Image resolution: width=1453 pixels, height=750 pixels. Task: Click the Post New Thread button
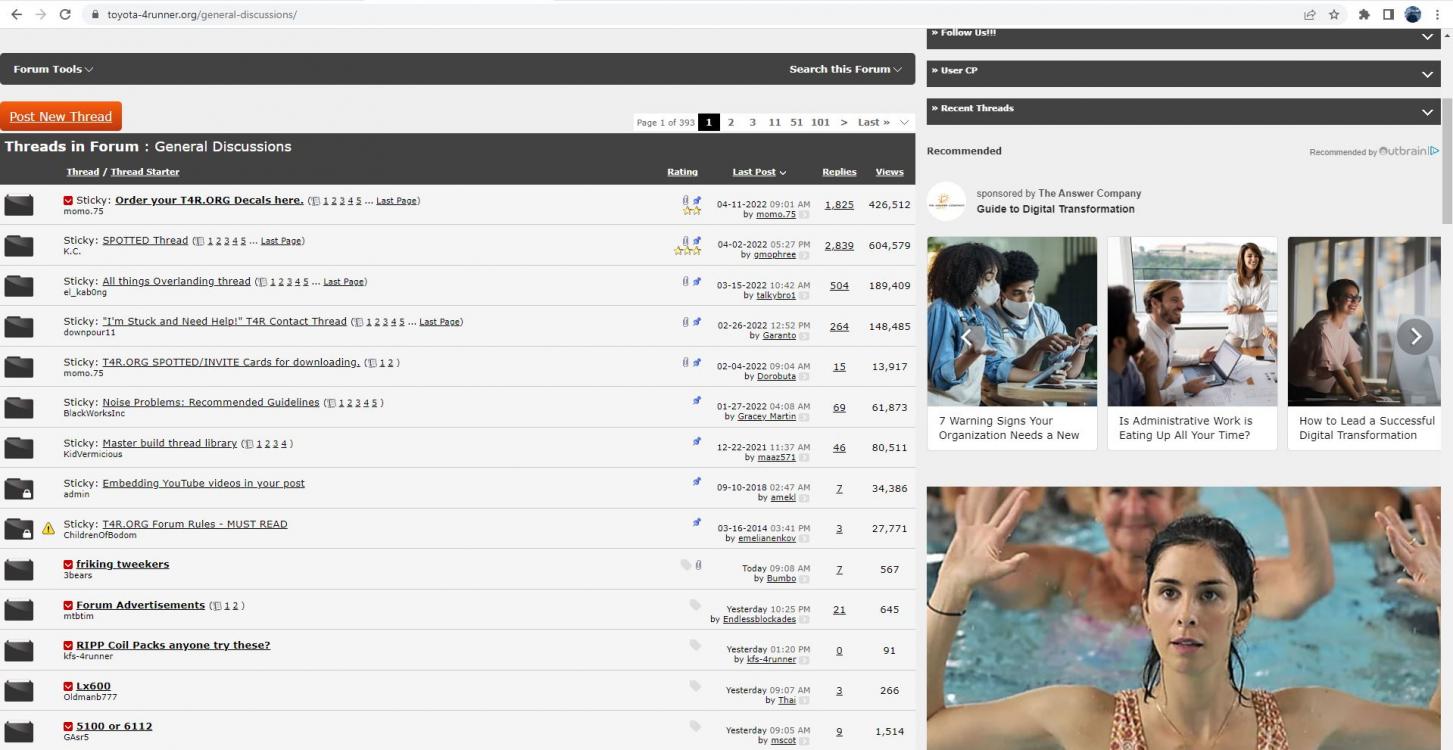tap(61, 116)
